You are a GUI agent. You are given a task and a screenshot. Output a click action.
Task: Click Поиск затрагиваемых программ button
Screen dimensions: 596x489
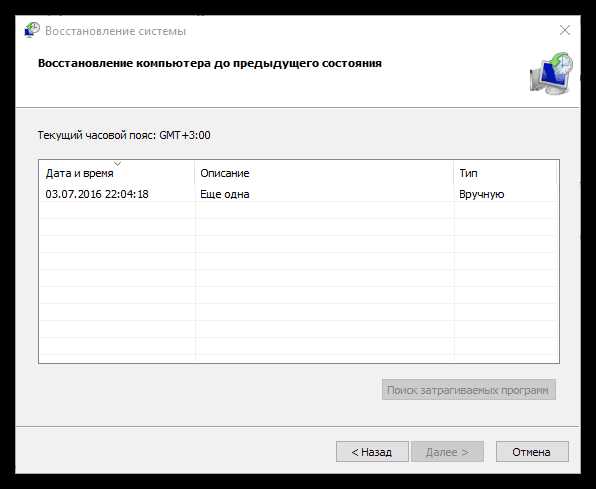tap(468, 390)
